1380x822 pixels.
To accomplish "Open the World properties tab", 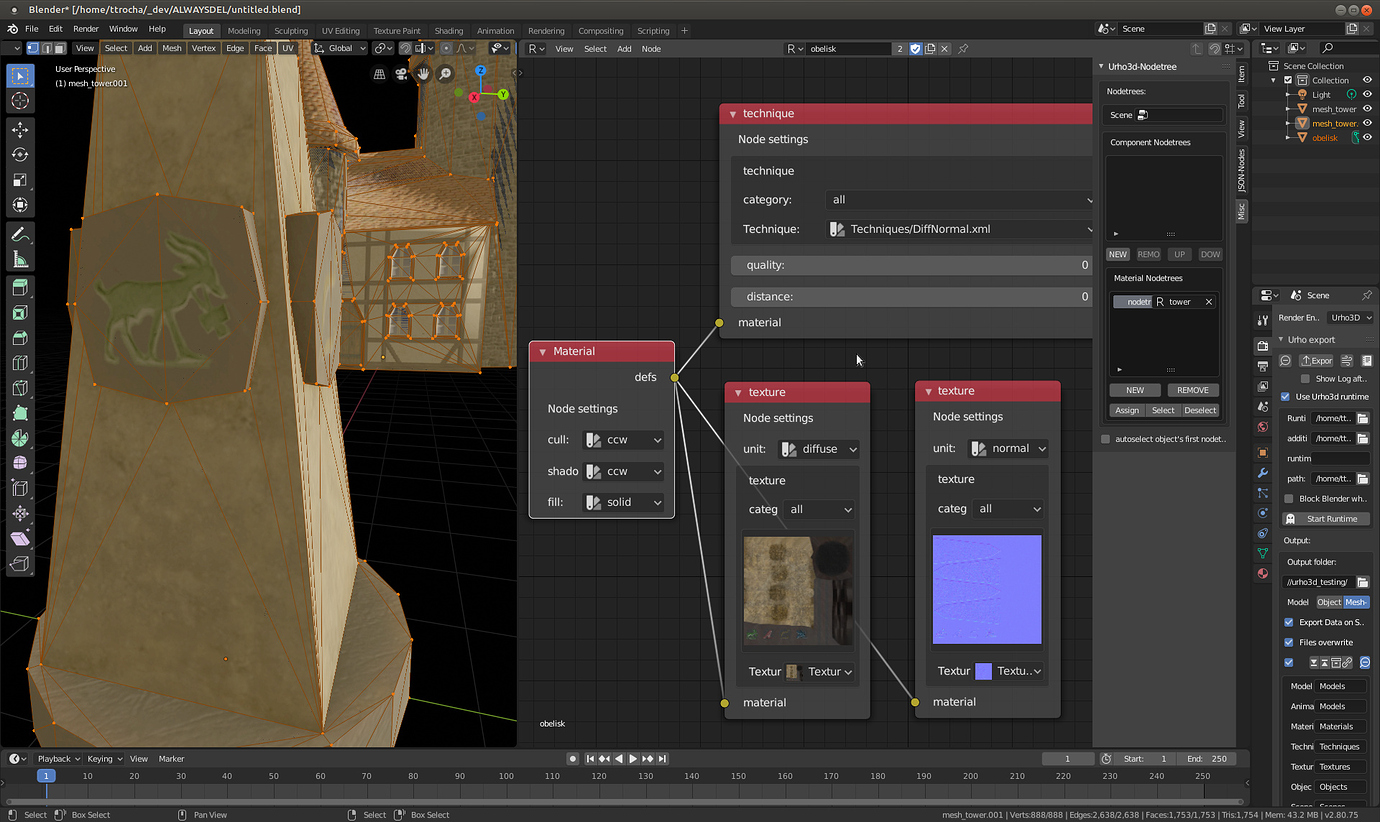I will click(1263, 427).
